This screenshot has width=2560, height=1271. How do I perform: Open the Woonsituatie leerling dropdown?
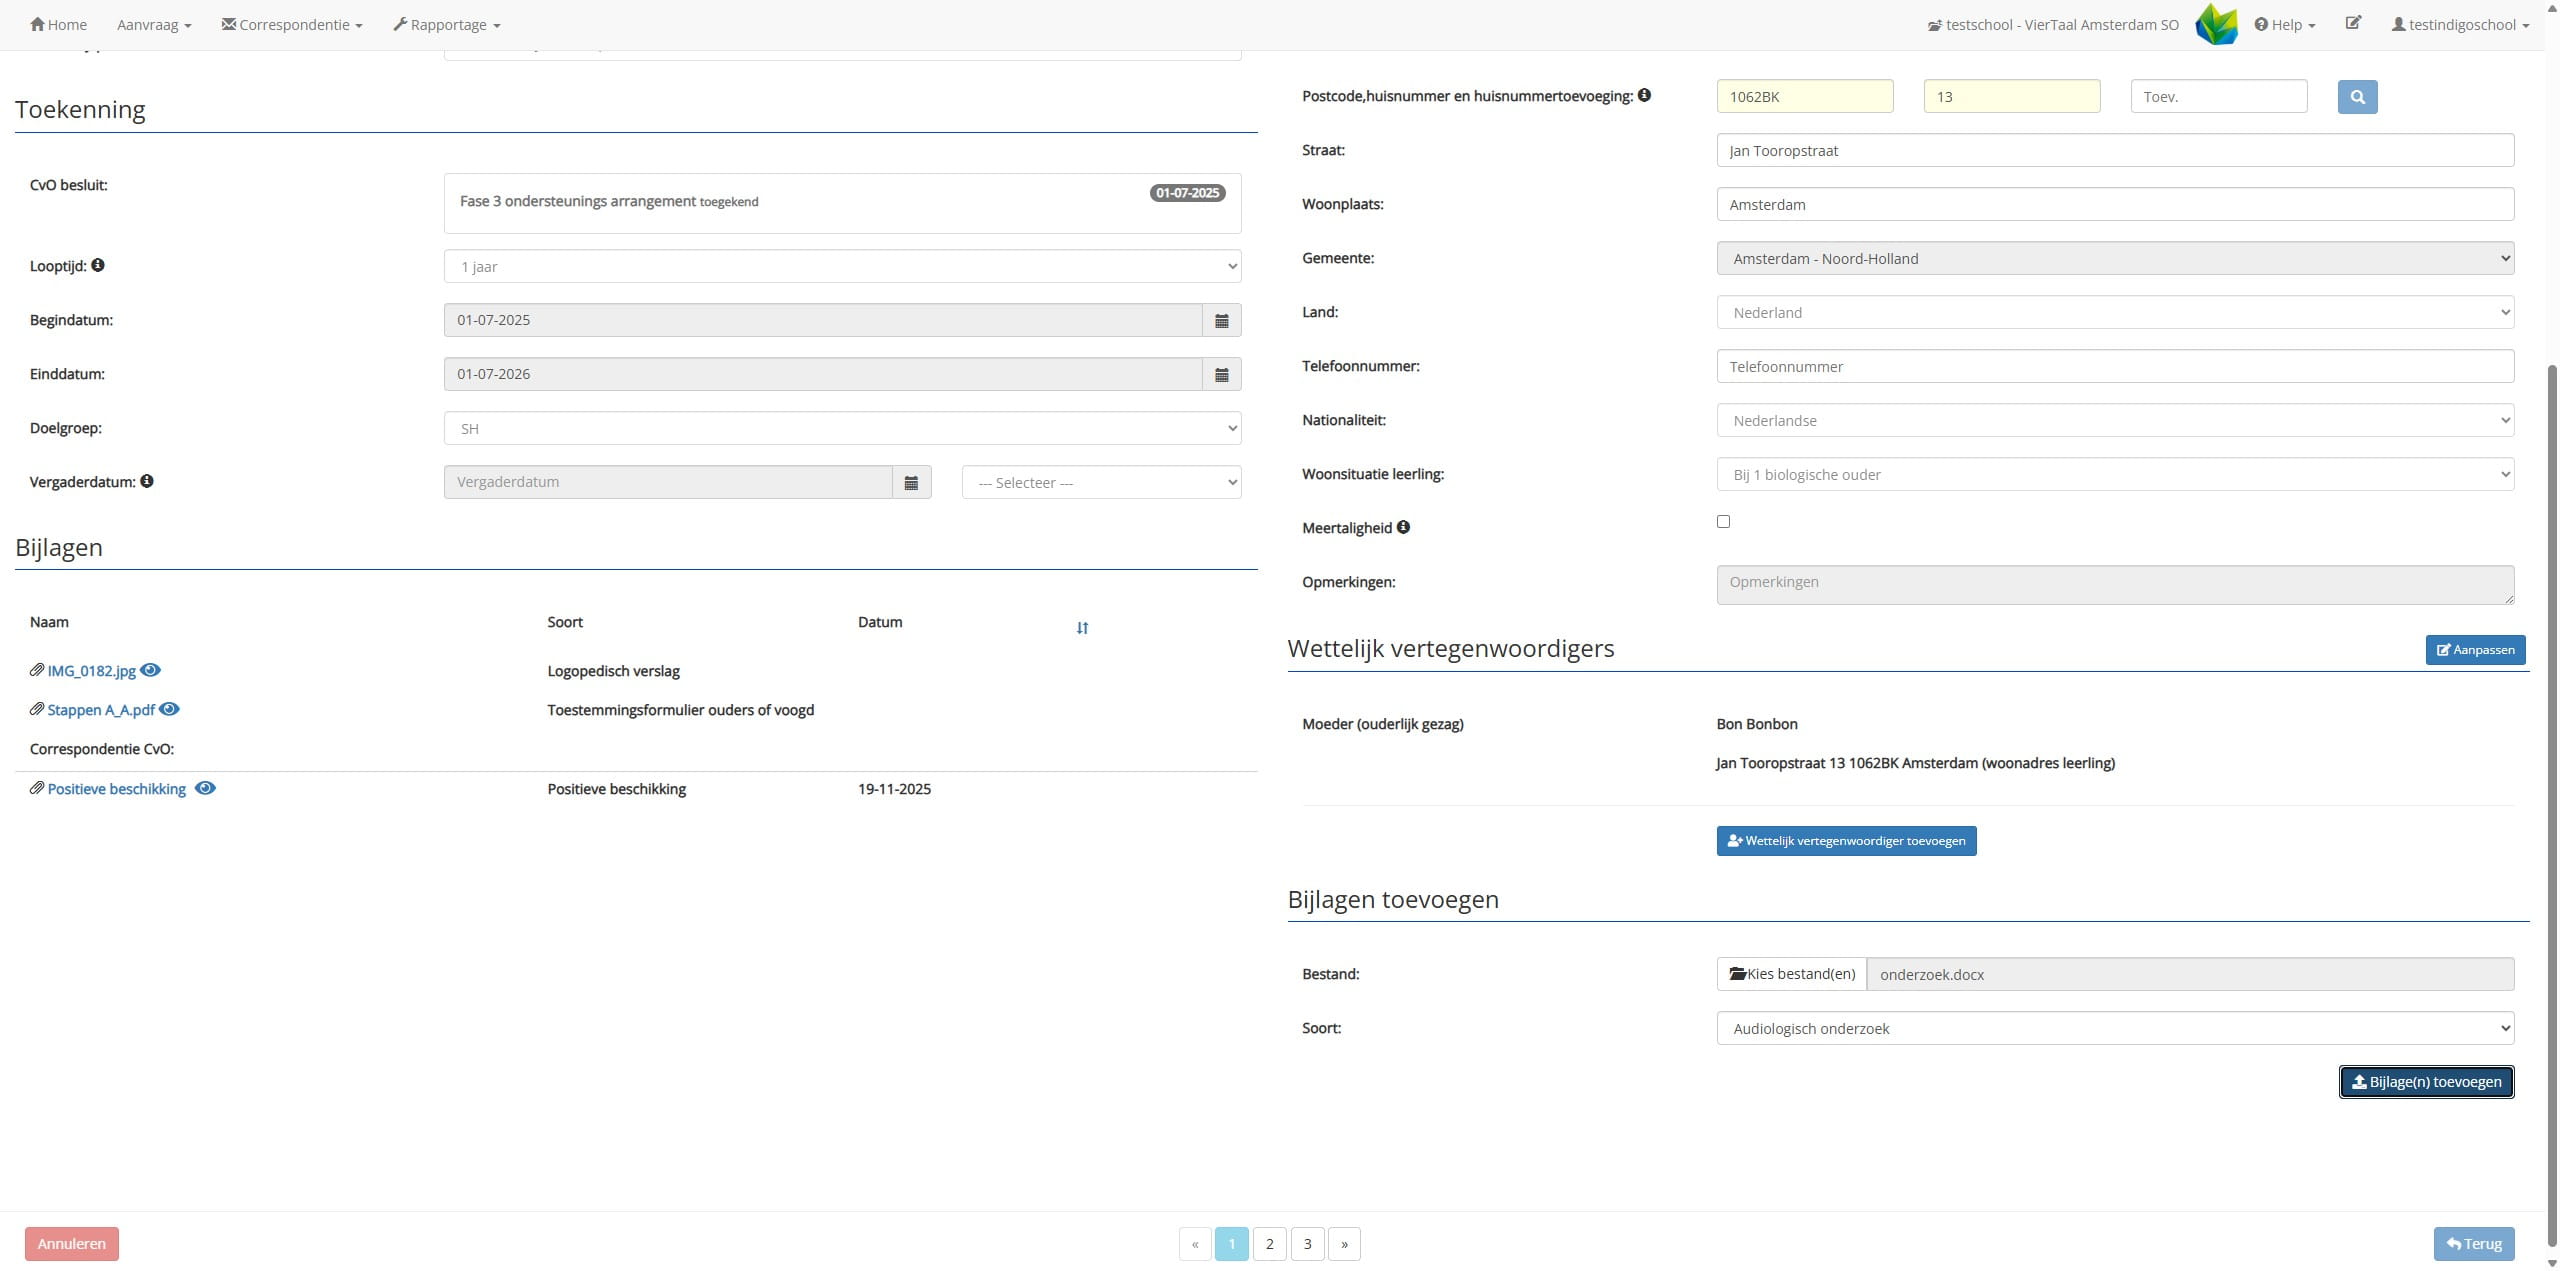pos(2115,474)
